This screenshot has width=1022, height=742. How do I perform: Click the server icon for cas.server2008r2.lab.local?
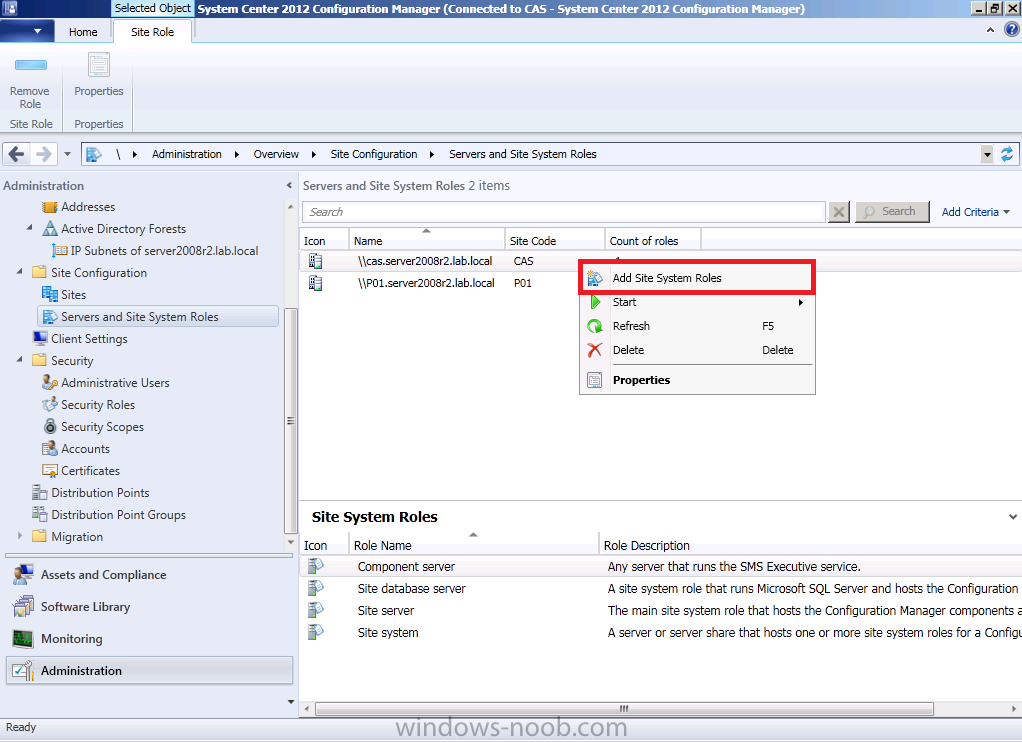(x=316, y=261)
